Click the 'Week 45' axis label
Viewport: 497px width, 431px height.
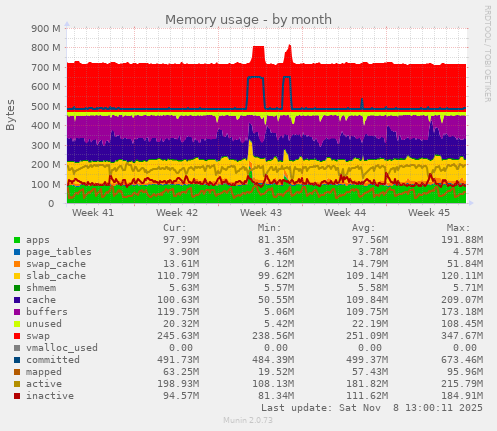429,213
